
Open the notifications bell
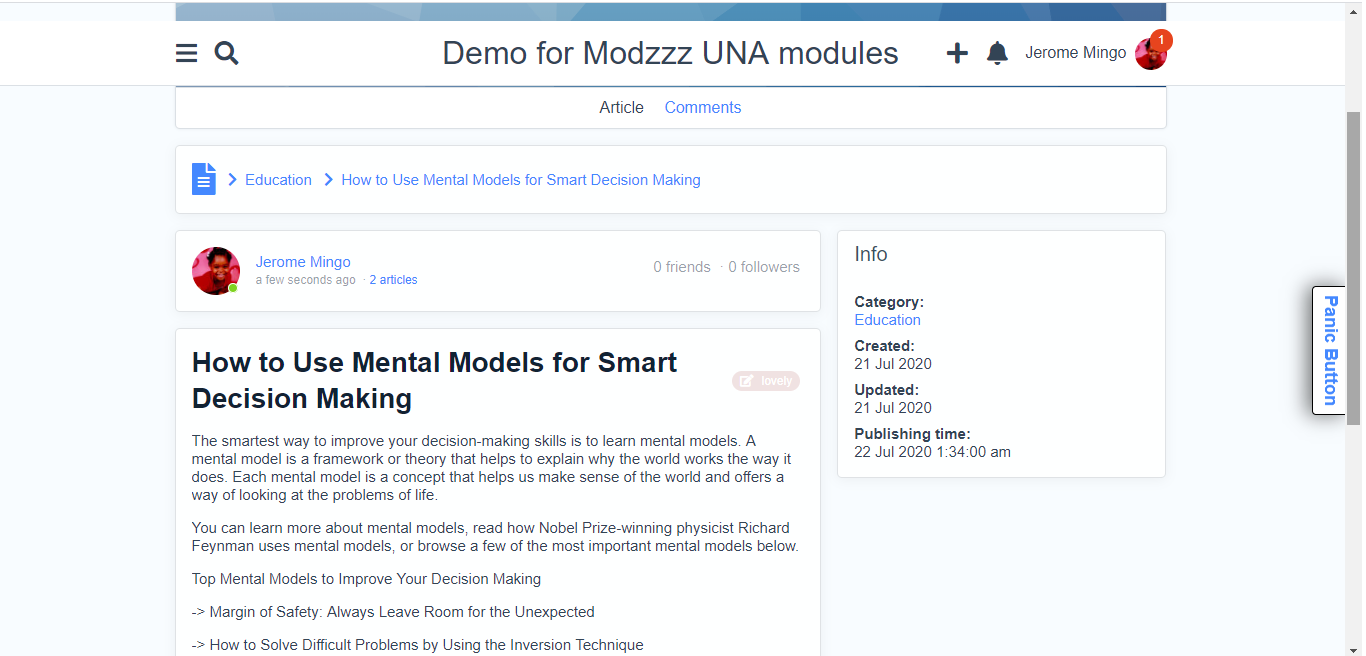[997, 53]
